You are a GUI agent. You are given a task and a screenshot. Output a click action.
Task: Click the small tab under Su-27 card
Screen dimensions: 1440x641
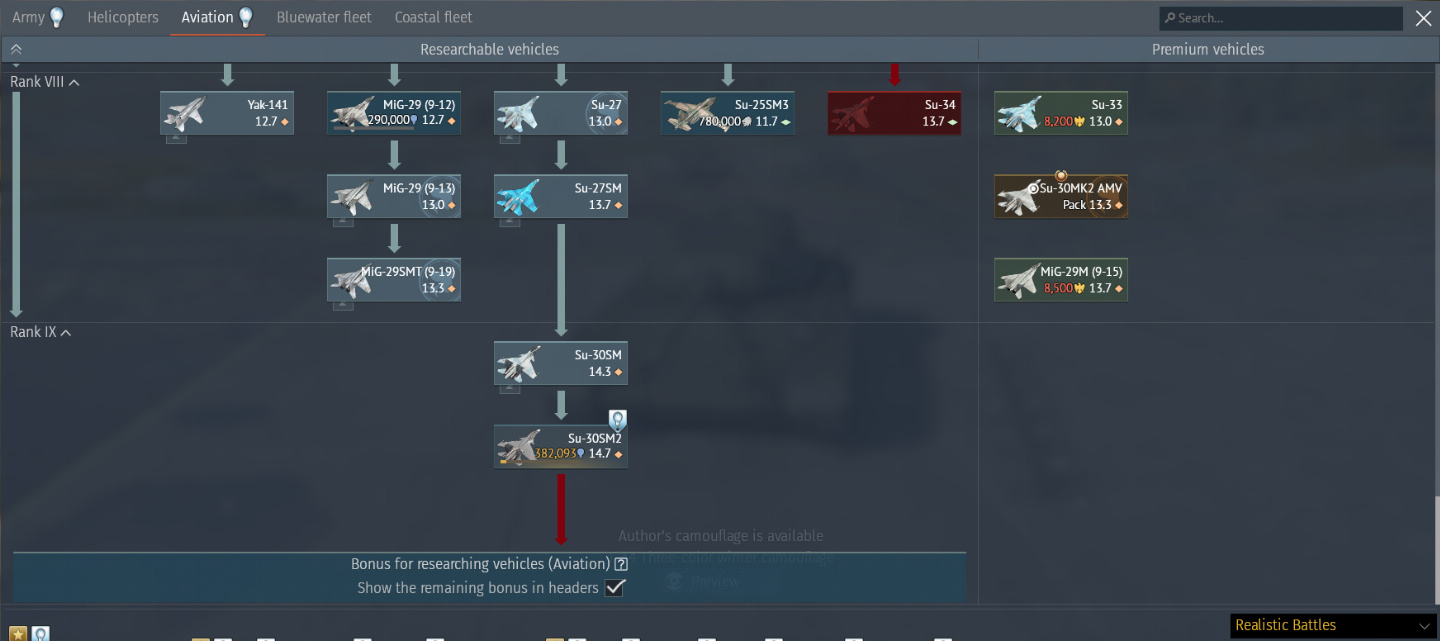click(x=509, y=139)
